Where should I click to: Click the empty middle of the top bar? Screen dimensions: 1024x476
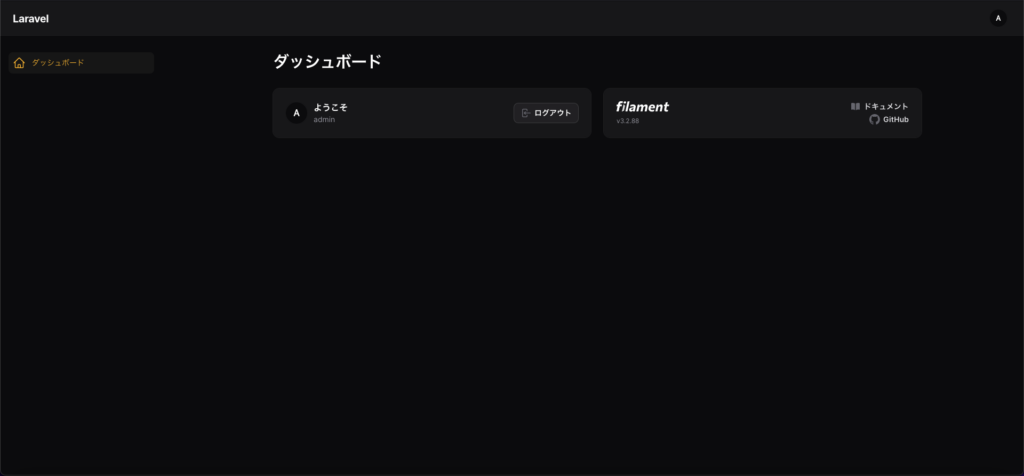point(509,18)
